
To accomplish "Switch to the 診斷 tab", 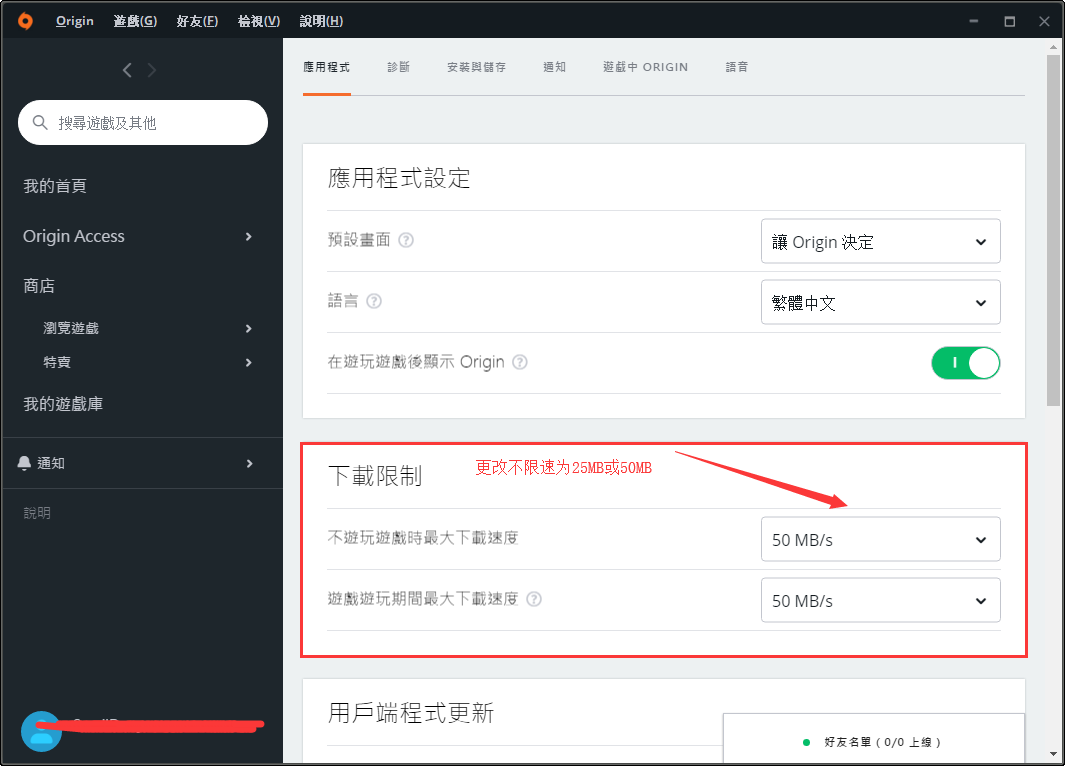I will pyautogui.click(x=399, y=67).
